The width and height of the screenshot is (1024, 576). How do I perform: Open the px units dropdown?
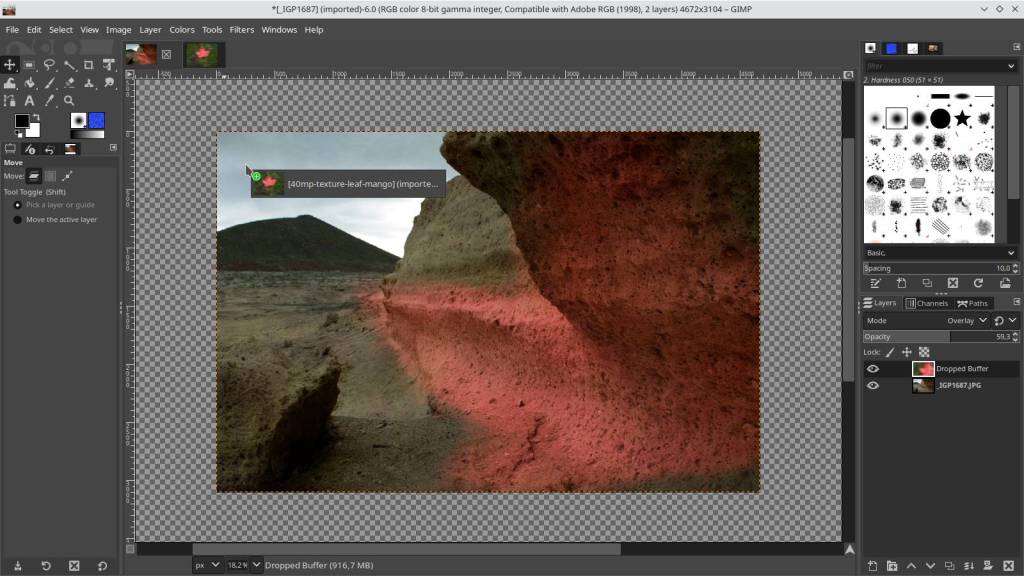pos(208,566)
